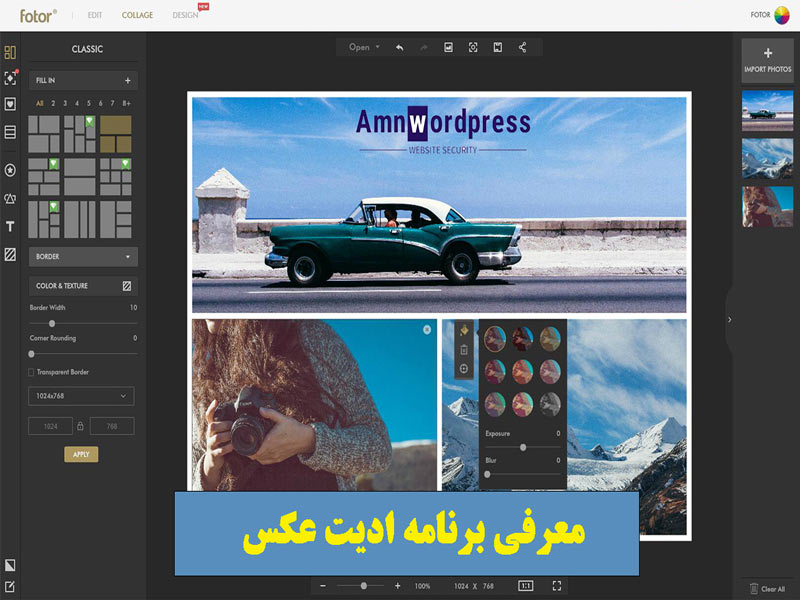
Task: Switch to the EDIT tab
Action: pyautogui.click(x=95, y=15)
